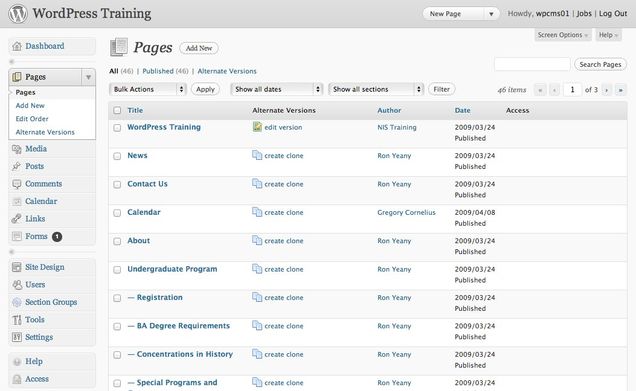Click the Dashboard home icon

17,46
